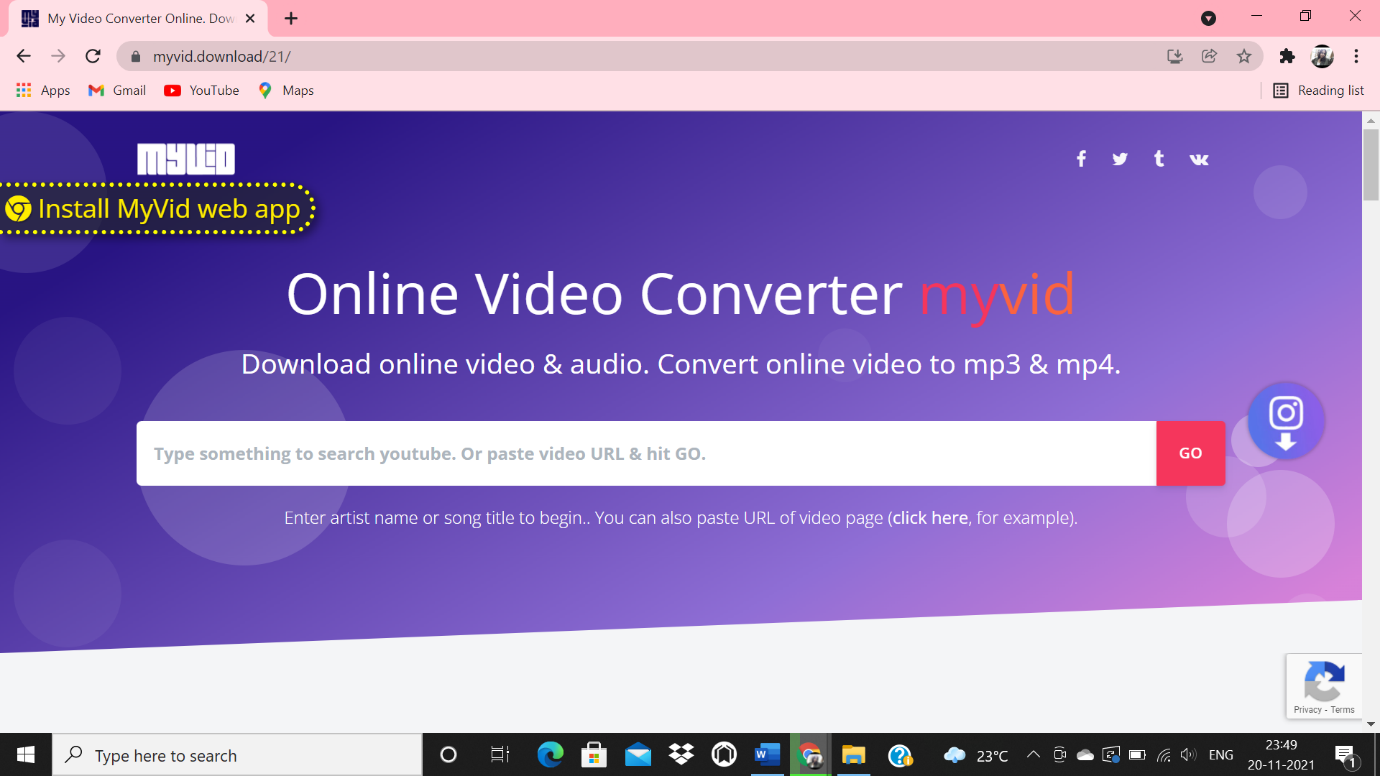Open Wi-Fi network settings tray icon
The image size is (1380, 776).
1163,755
